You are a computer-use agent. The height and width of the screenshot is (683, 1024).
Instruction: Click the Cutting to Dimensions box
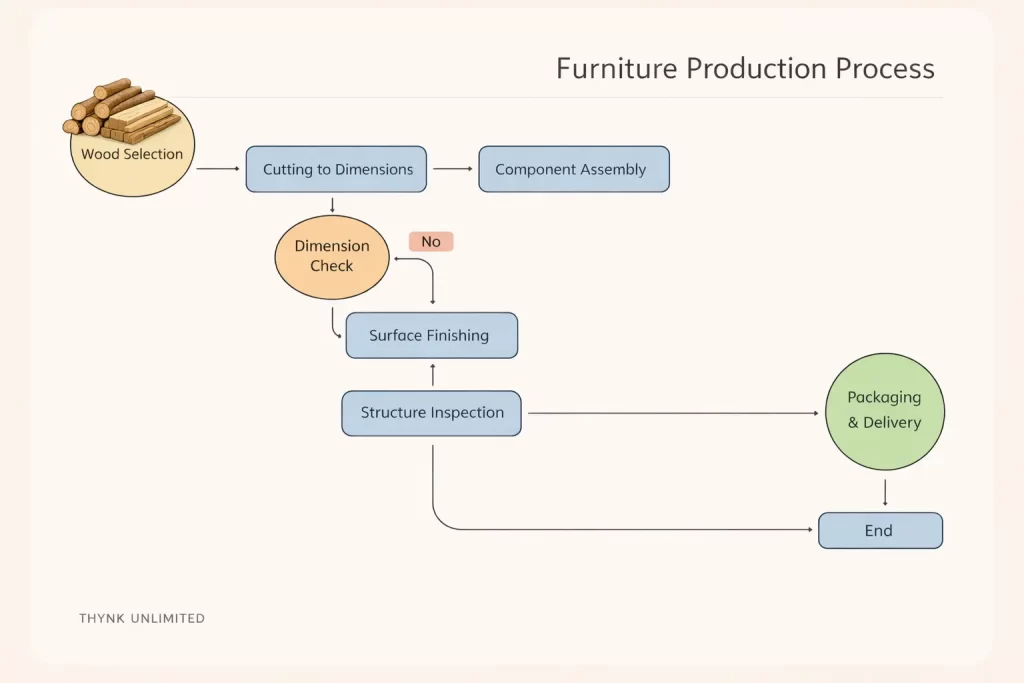click(336, 168)
